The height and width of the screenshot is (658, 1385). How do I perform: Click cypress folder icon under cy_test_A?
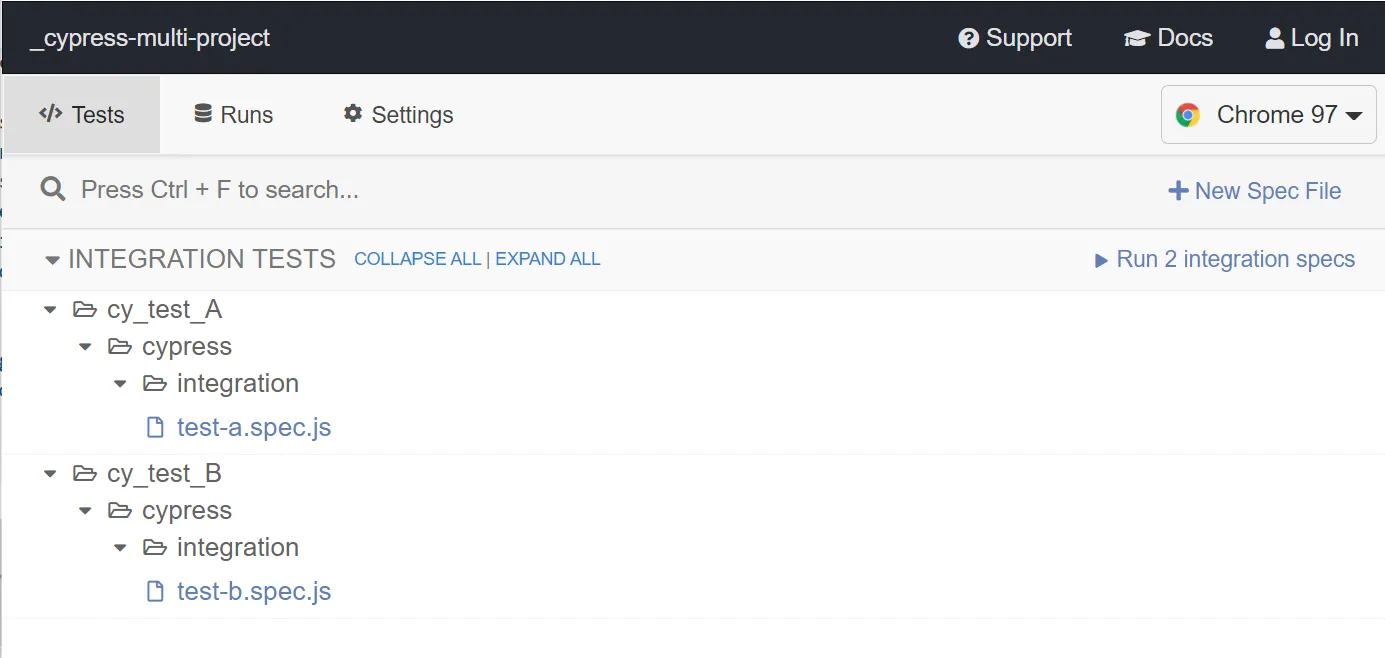120,347
